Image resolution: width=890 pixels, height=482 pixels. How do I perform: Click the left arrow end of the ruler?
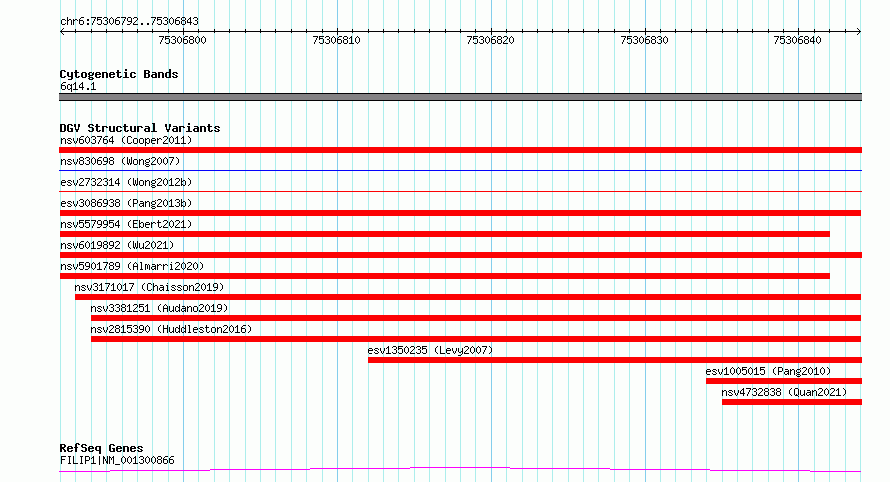coord(62,32)
